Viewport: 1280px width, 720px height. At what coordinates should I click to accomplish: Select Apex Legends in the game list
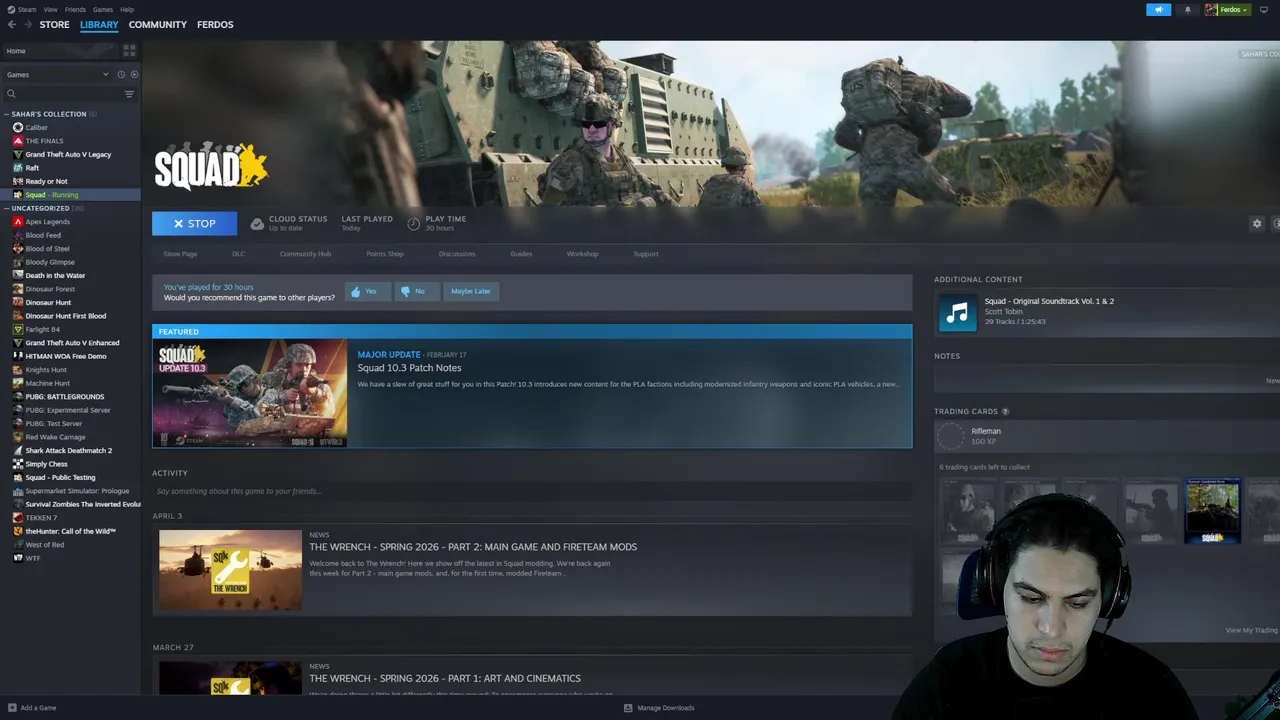70,222
